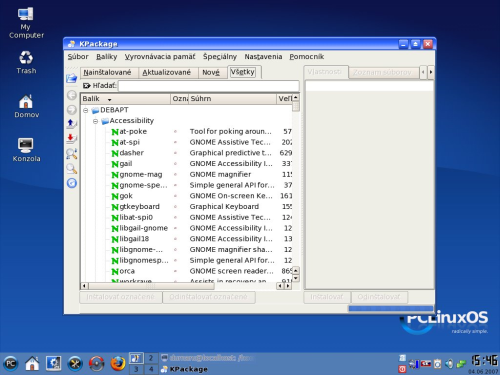Select the Konzola desktop icon
500x375 pixels.
coord(26,150)
